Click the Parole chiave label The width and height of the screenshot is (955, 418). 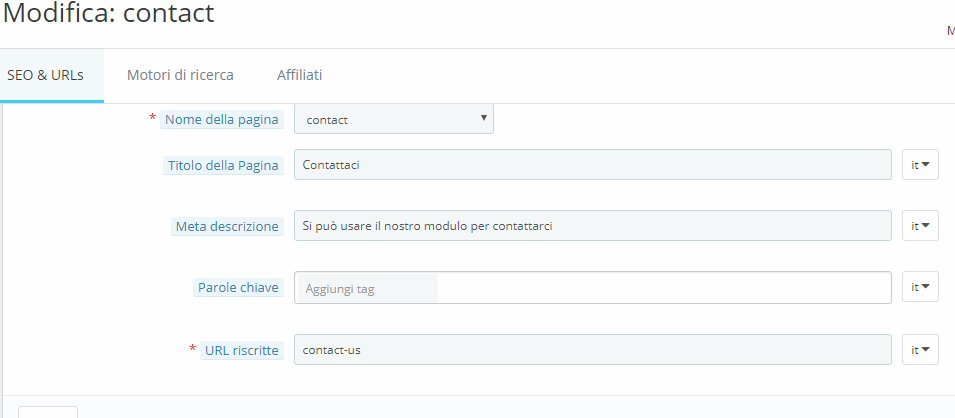240,288
